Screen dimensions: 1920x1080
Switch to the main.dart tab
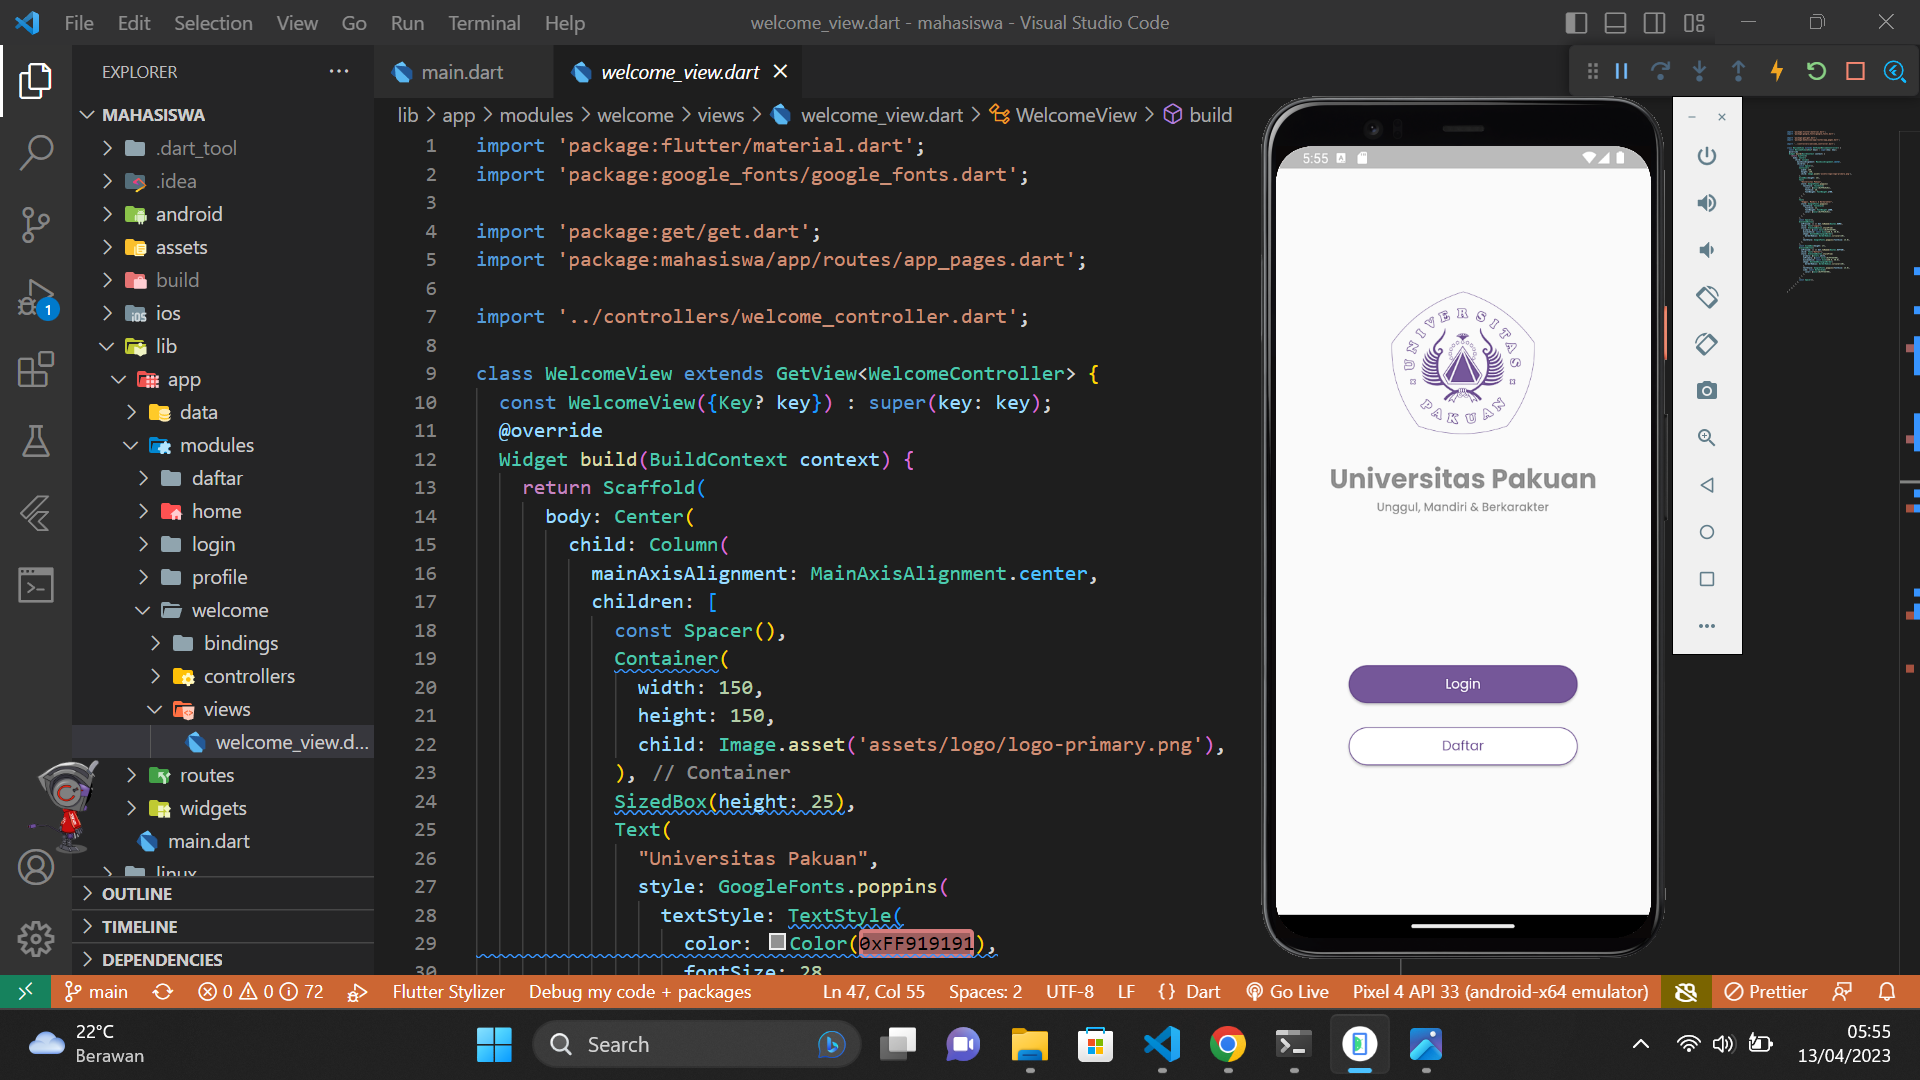click(x=461, y=71)
